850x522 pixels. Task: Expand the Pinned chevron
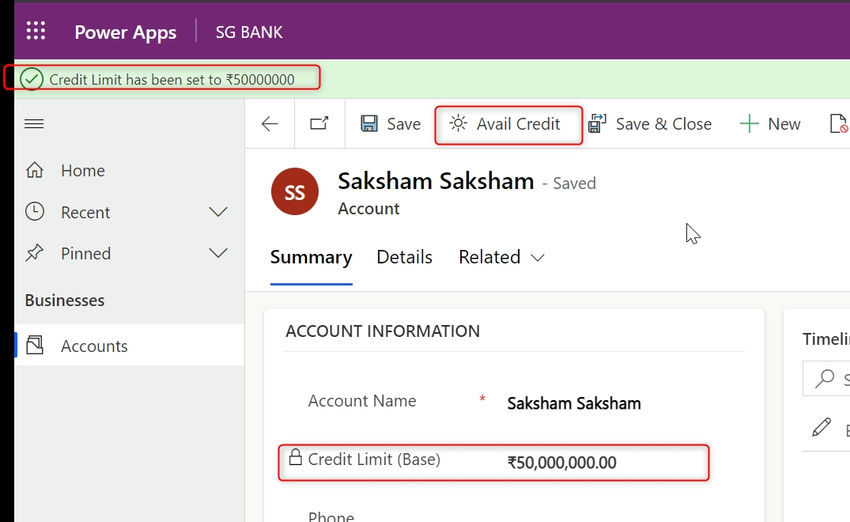[218, 253]
